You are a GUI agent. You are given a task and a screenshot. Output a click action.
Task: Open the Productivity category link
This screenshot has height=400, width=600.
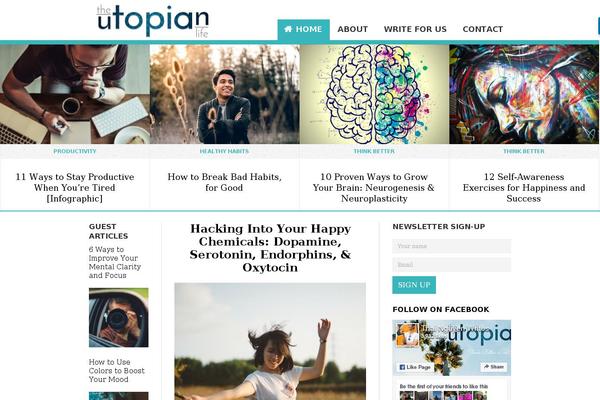pos(75,151)
